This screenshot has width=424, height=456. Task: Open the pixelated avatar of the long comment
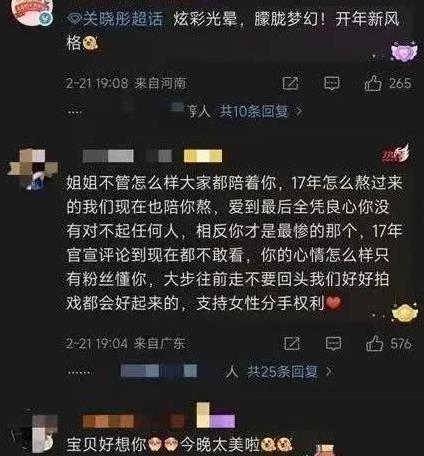(32, 170)
